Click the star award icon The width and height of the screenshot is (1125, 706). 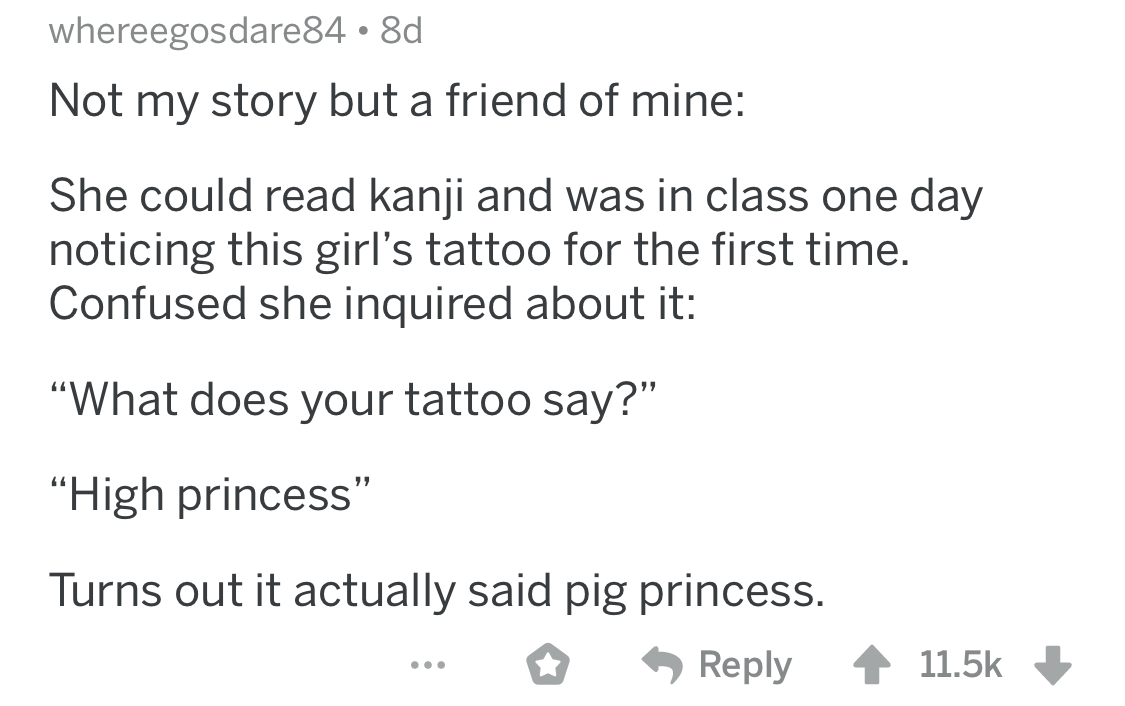(548, 666)
